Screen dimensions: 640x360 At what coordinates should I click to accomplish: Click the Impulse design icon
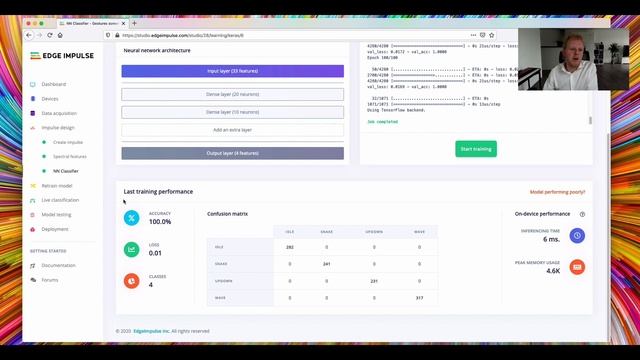33,128
